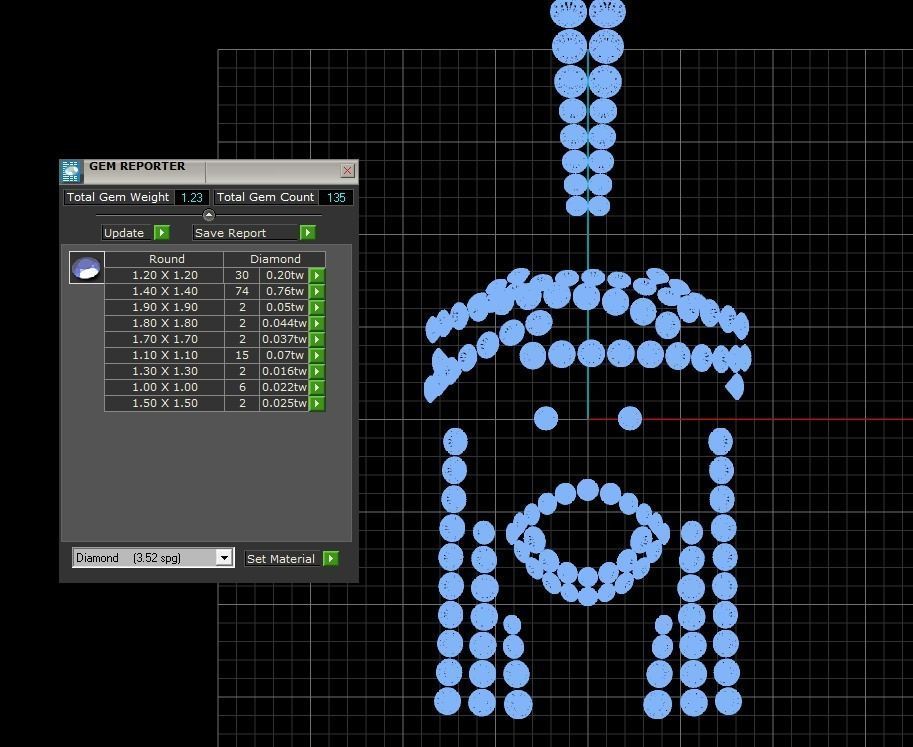Click the GEM REPORTER title text

pos(137,167)
